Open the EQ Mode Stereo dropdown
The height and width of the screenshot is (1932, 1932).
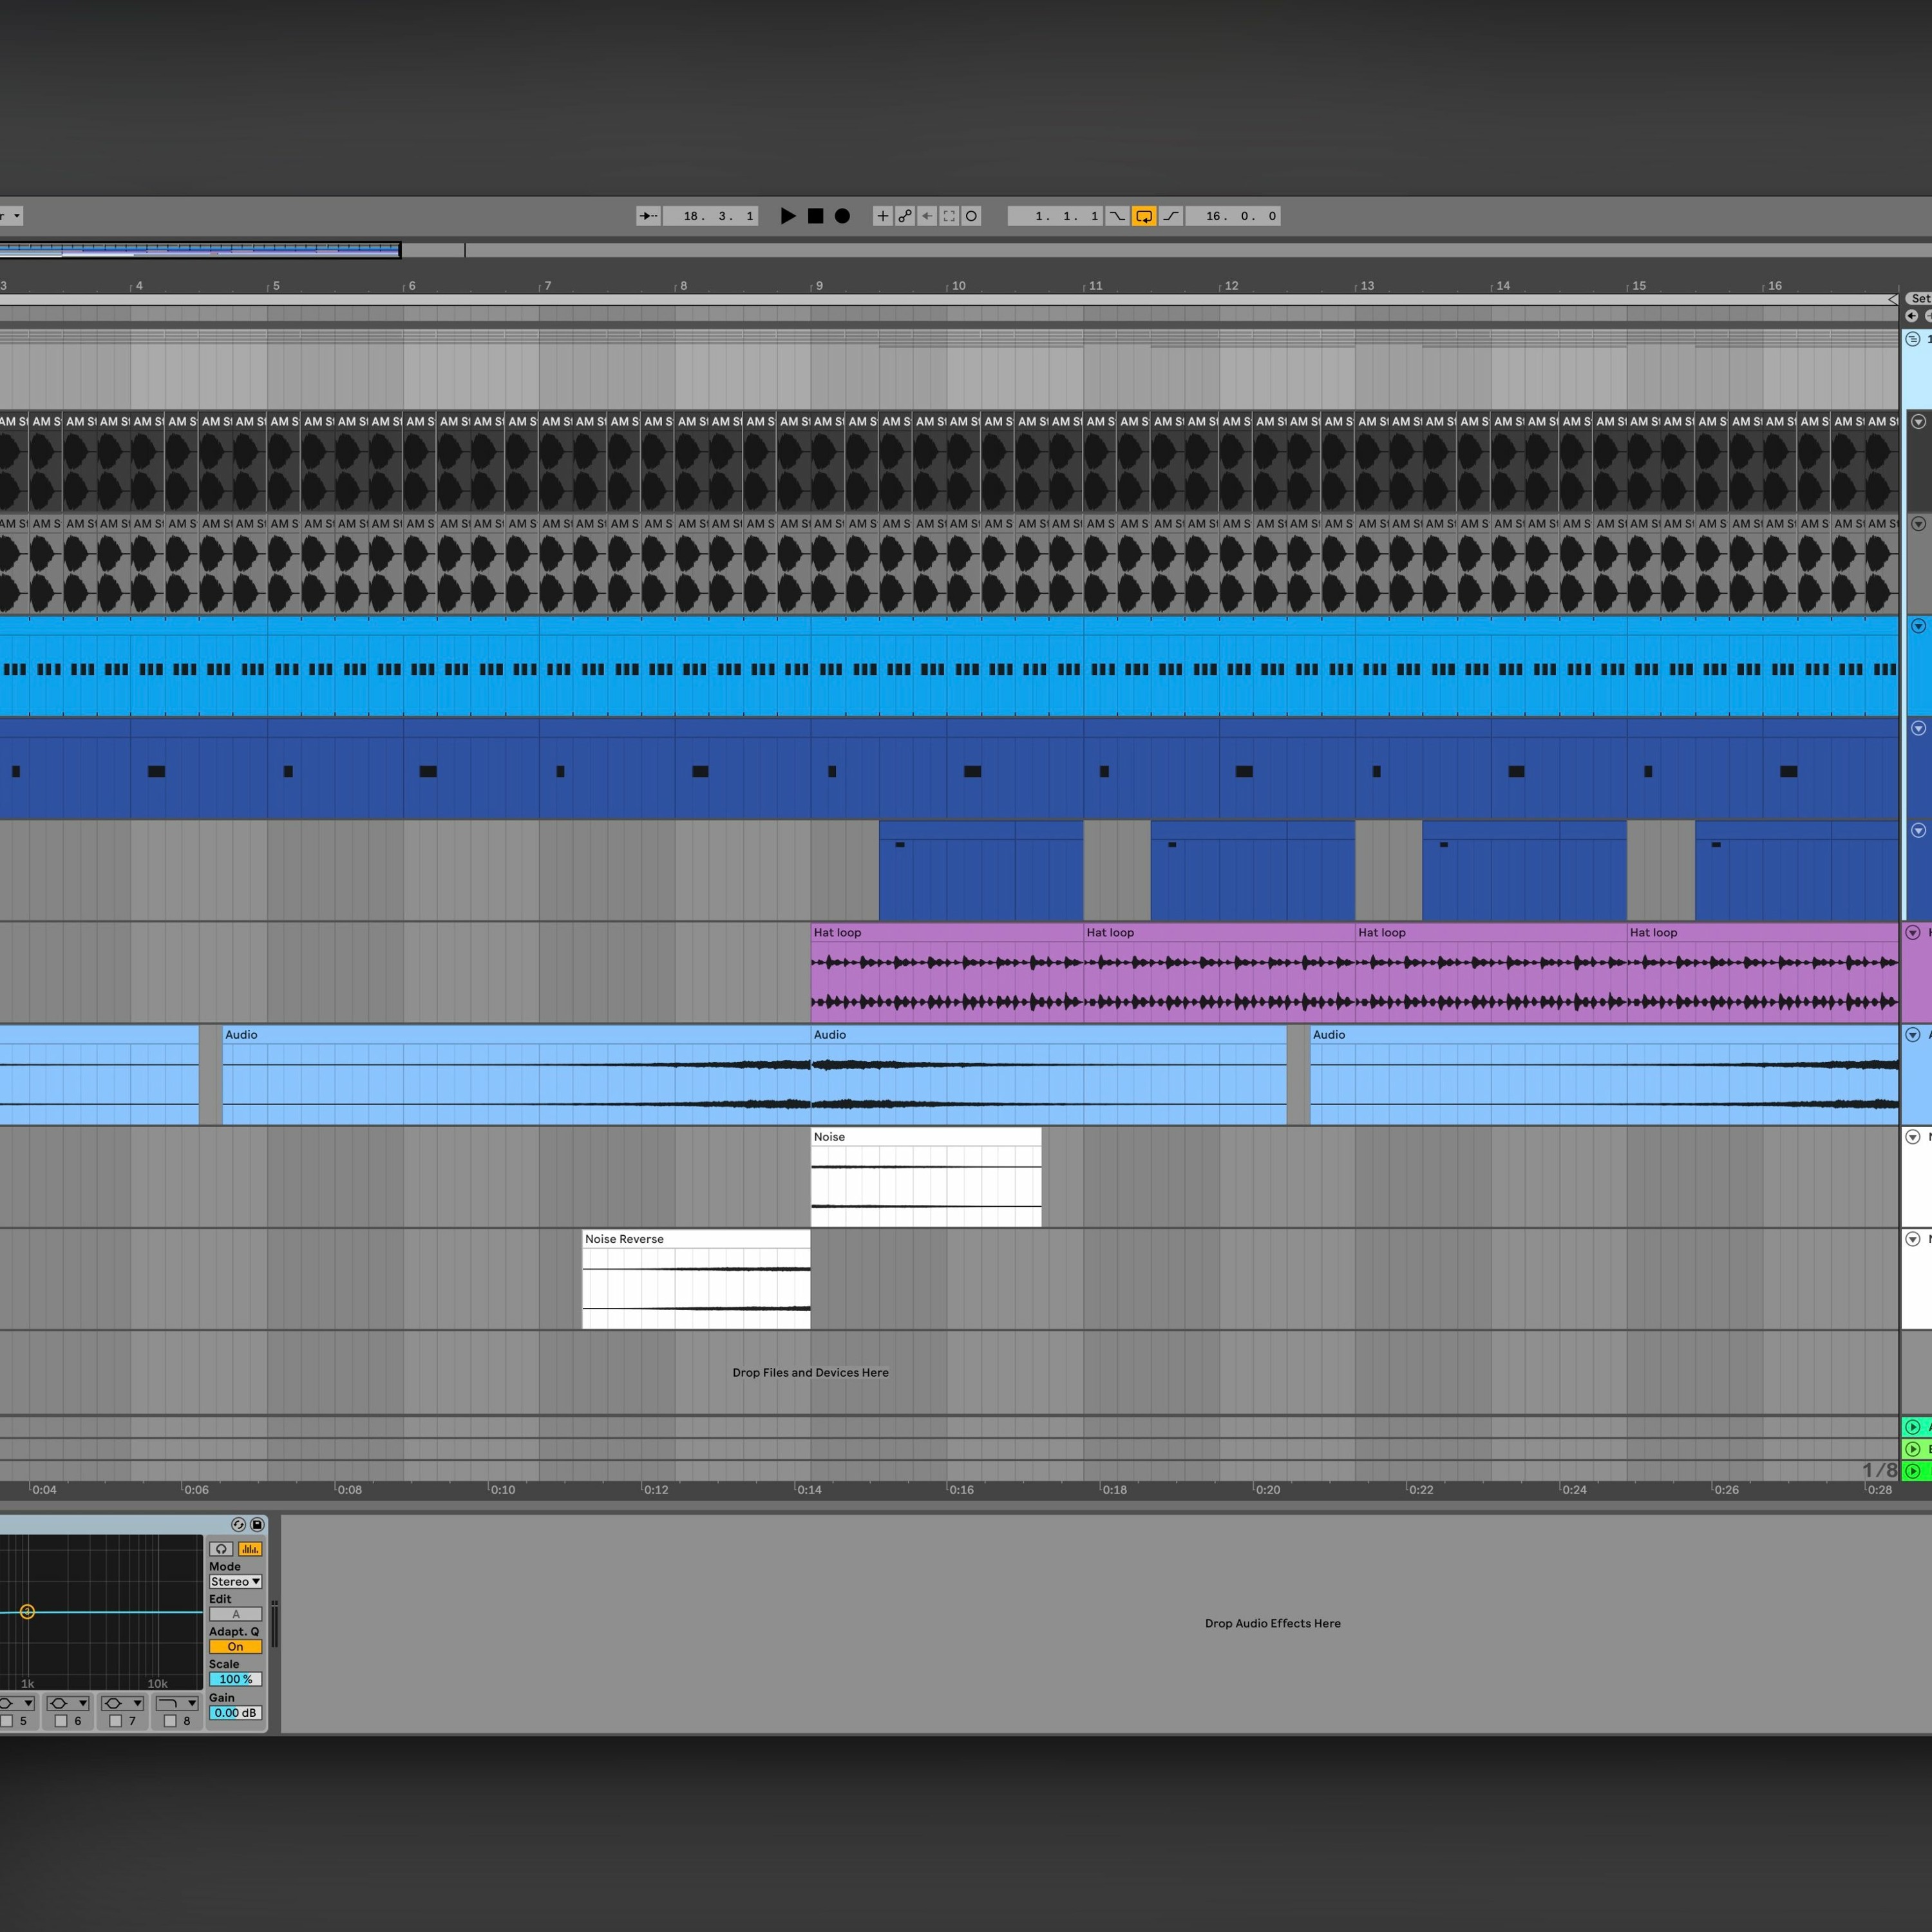(235, 1581)
